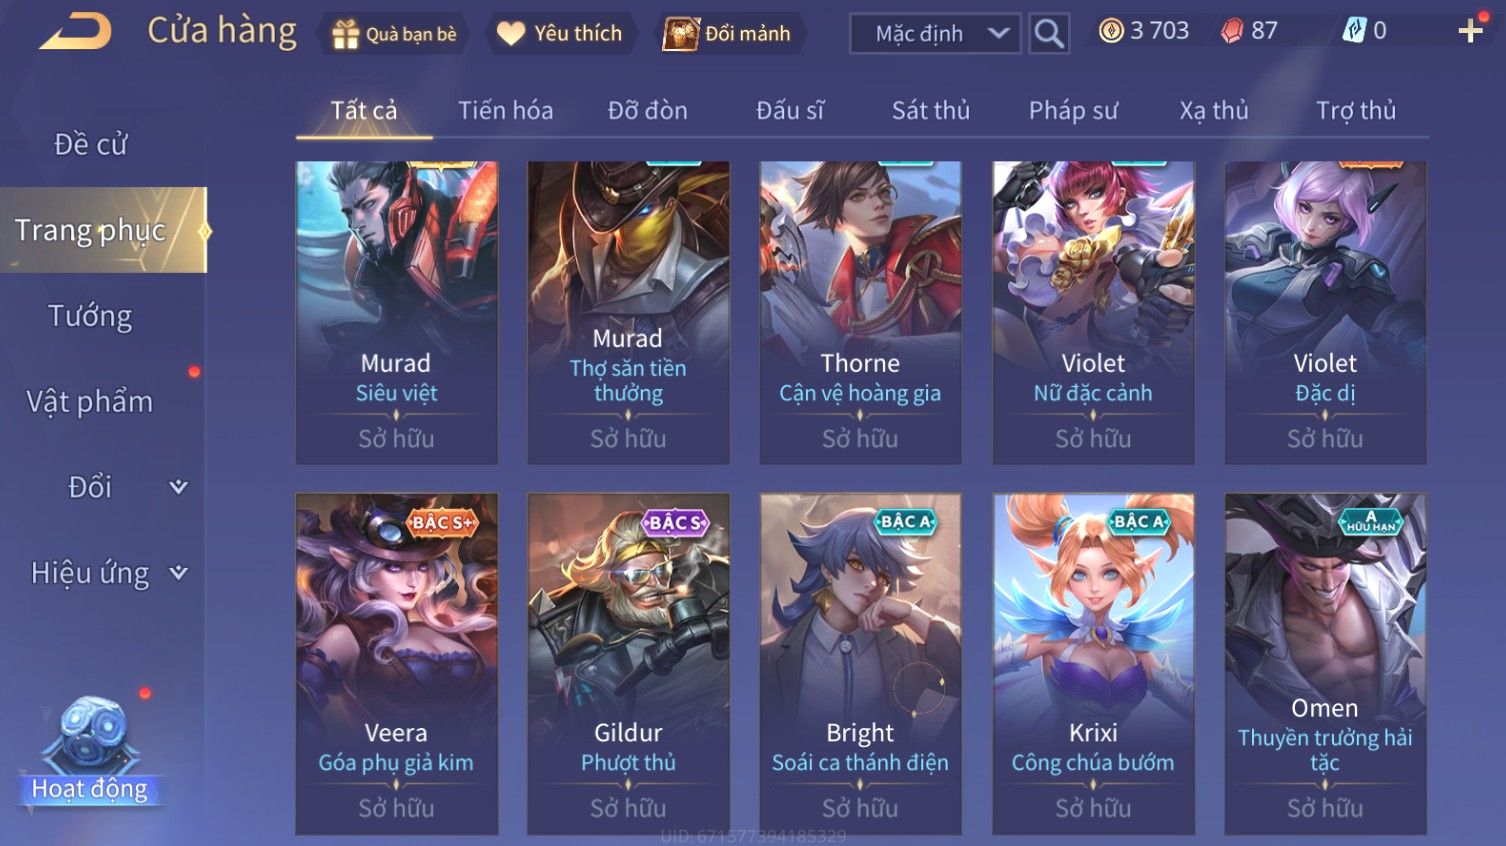Select the Veera Góa phụ giả kim skin
The width and height of the screenshot is (1506, 846).
point(396,664)
